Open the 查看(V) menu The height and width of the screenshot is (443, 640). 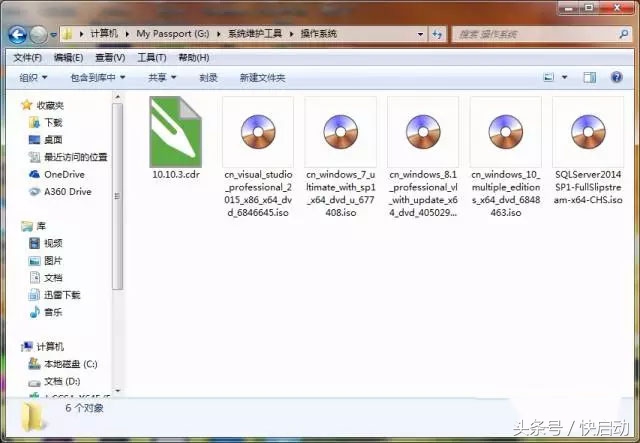point(110,58)
